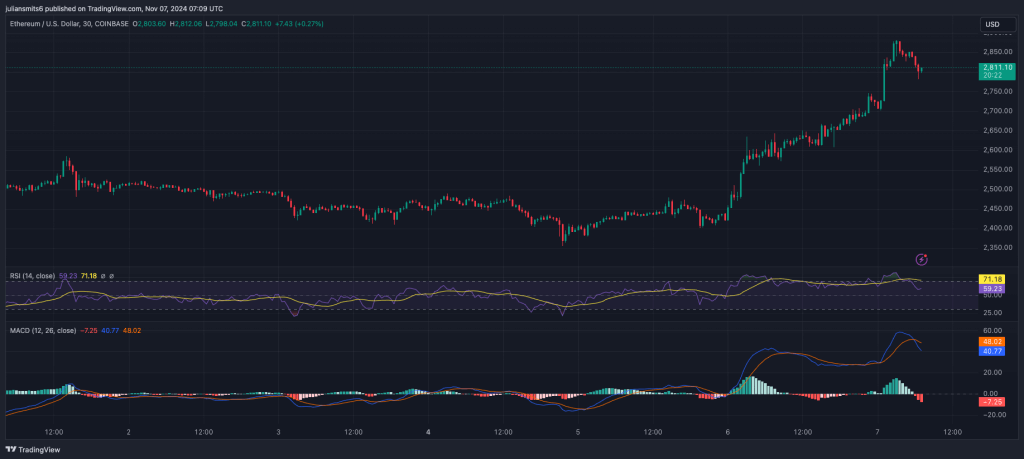Click date label 7 on time axis
The height and width of the screenshot is (459, 1024).
(877, 432)
